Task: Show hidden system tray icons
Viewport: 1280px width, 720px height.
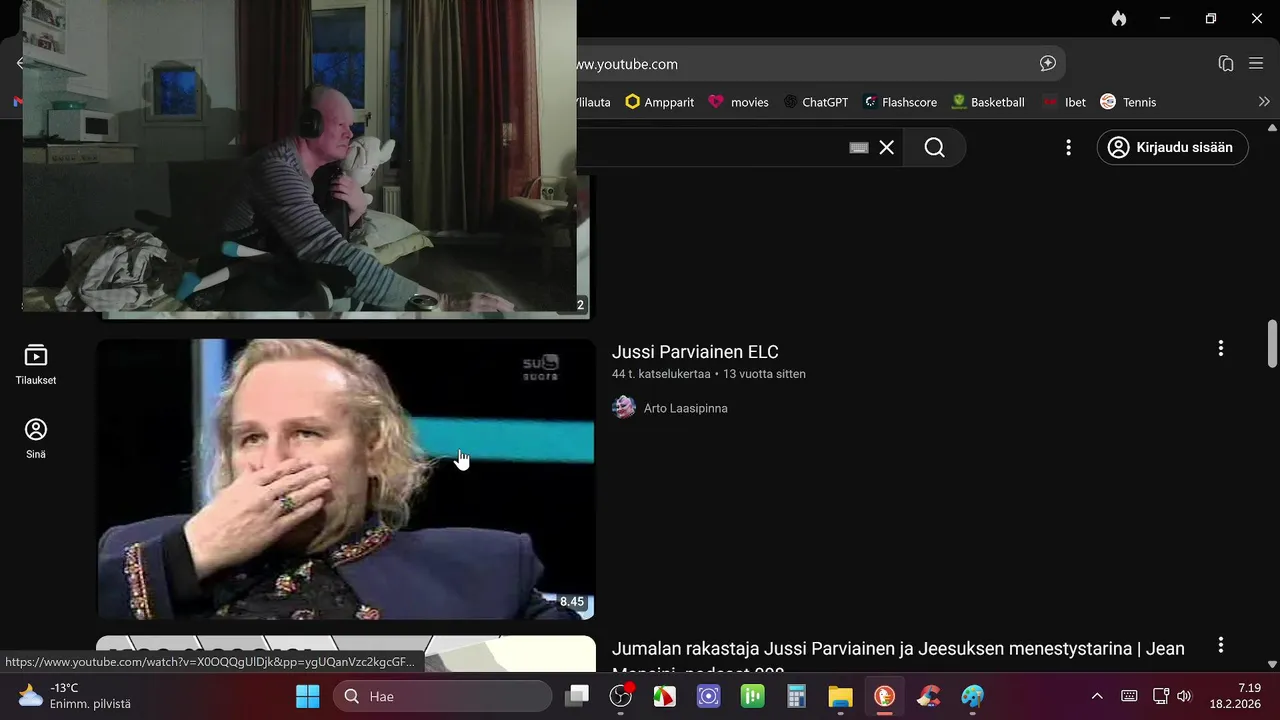Action: pos(1097,696)
